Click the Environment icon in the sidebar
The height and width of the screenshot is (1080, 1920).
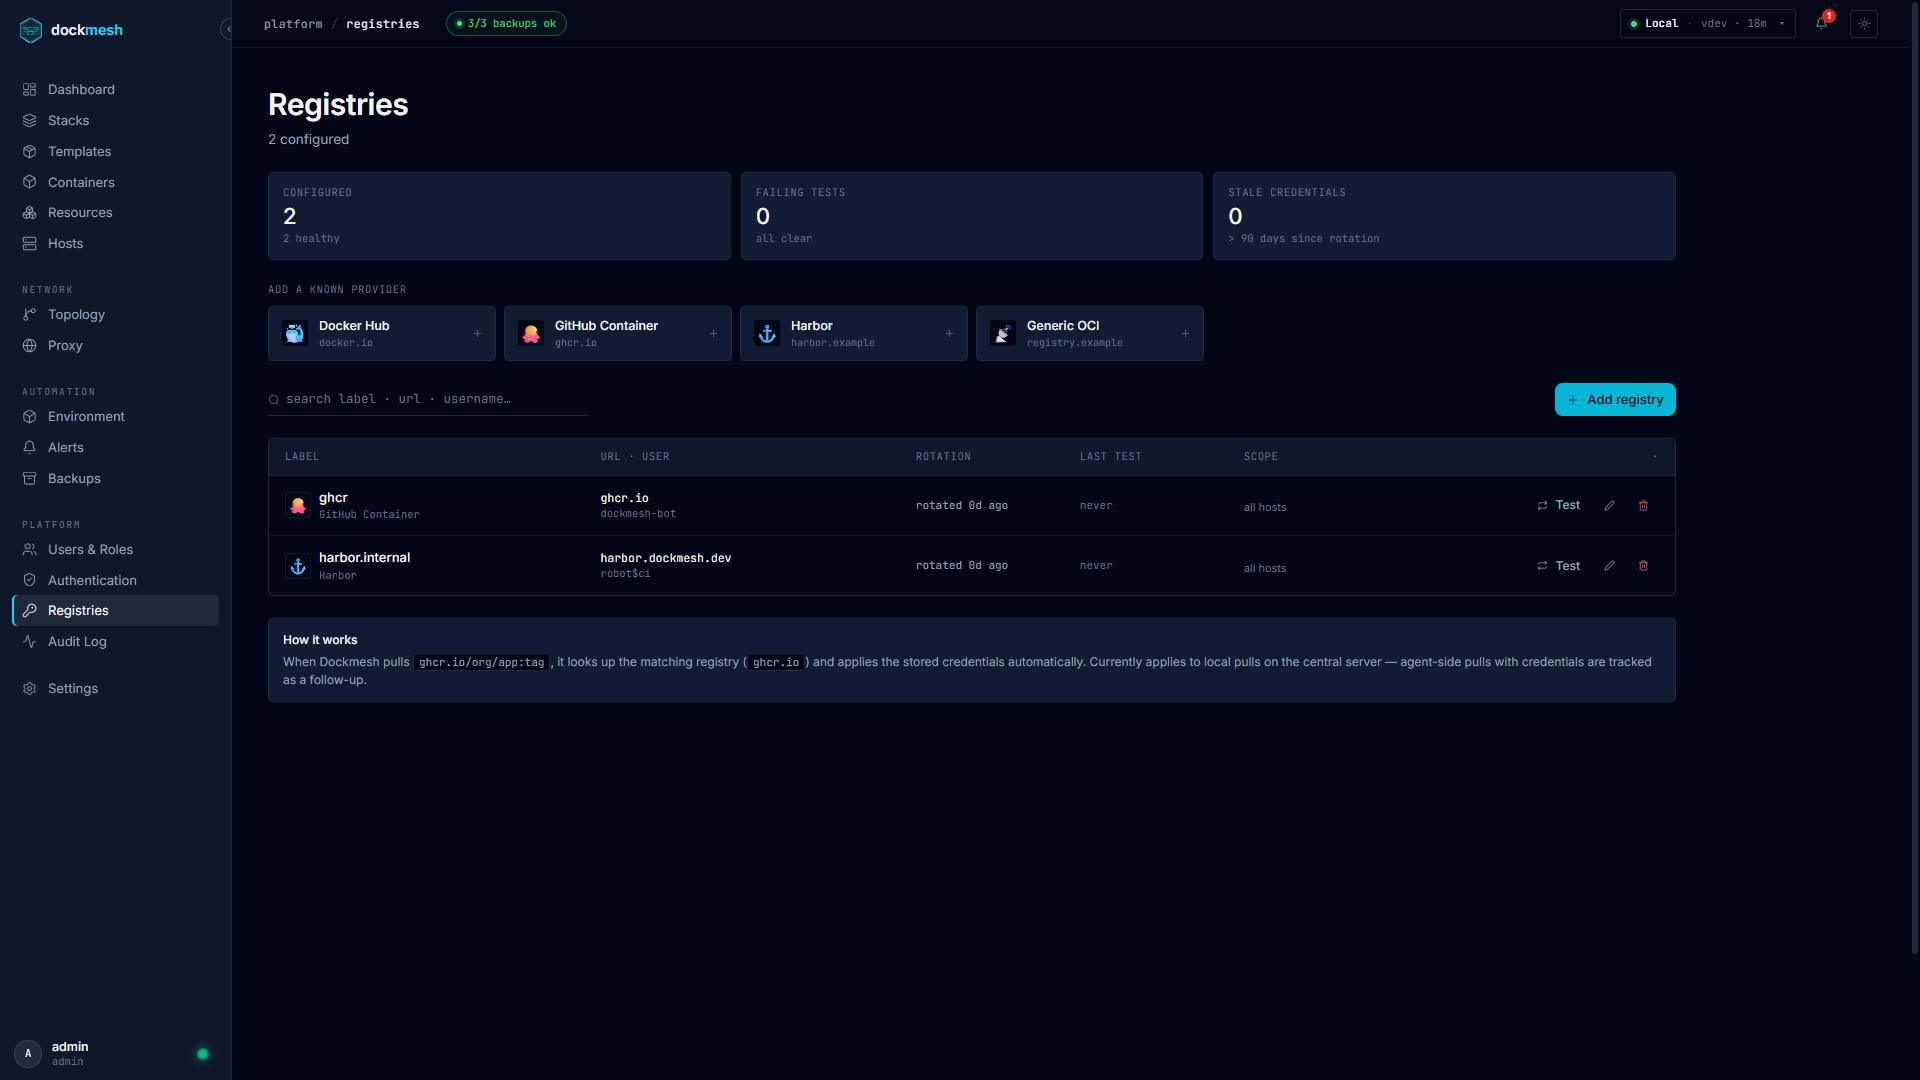coord(29,416)
